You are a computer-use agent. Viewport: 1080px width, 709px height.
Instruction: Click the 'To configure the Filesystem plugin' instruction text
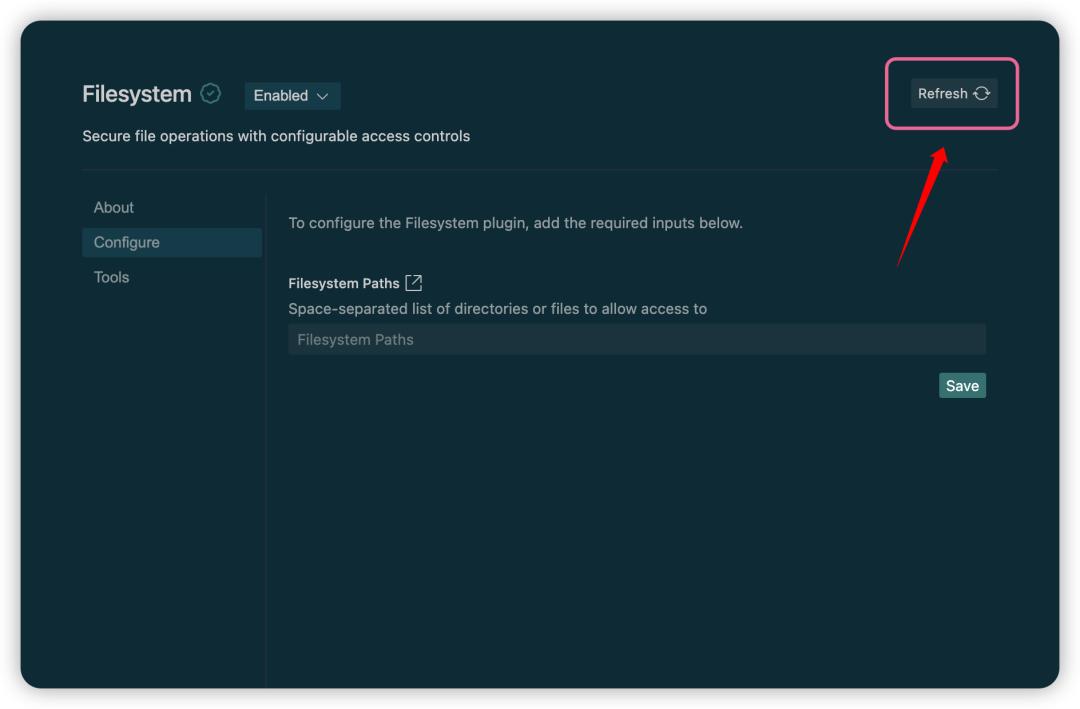tap(515, 223)
